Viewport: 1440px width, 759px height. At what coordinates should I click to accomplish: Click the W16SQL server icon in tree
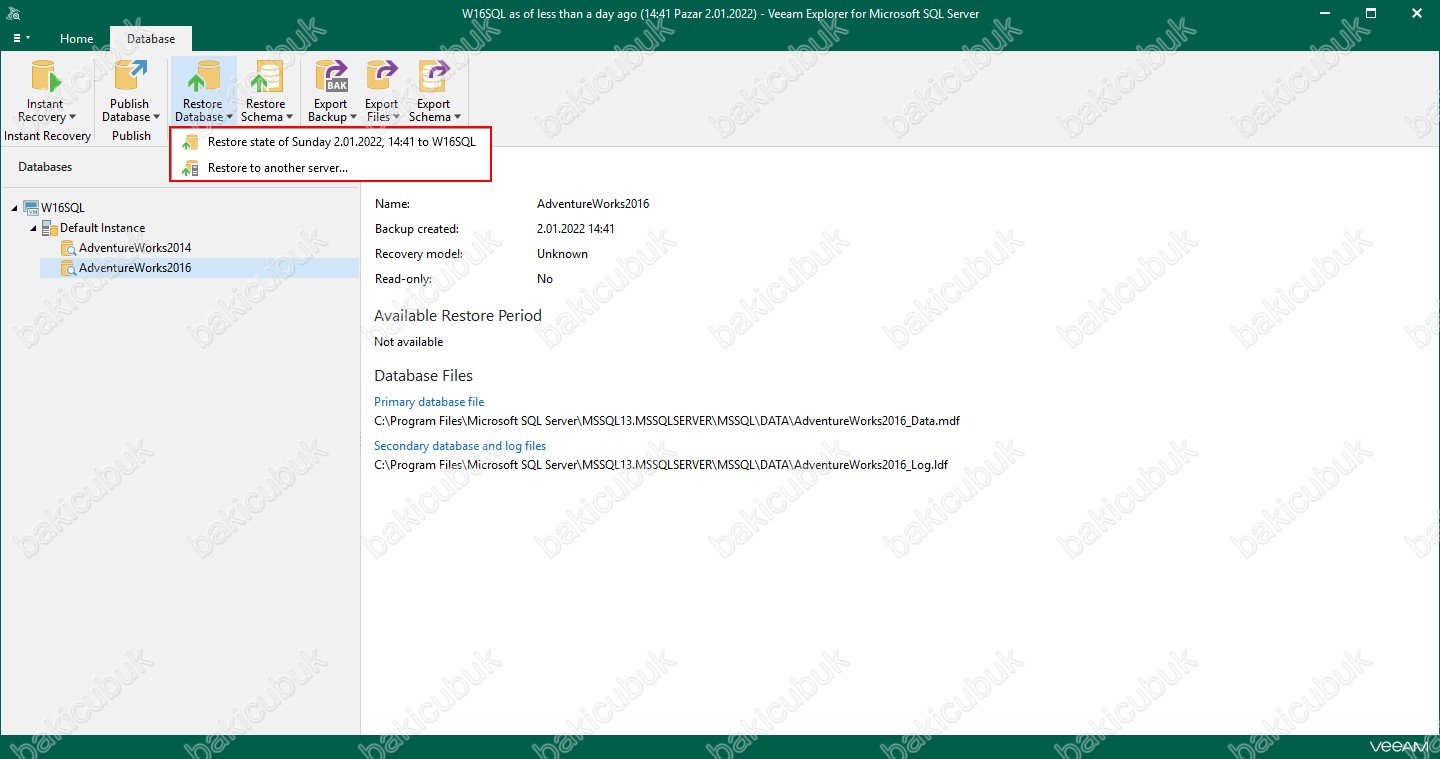click(31, 208)
